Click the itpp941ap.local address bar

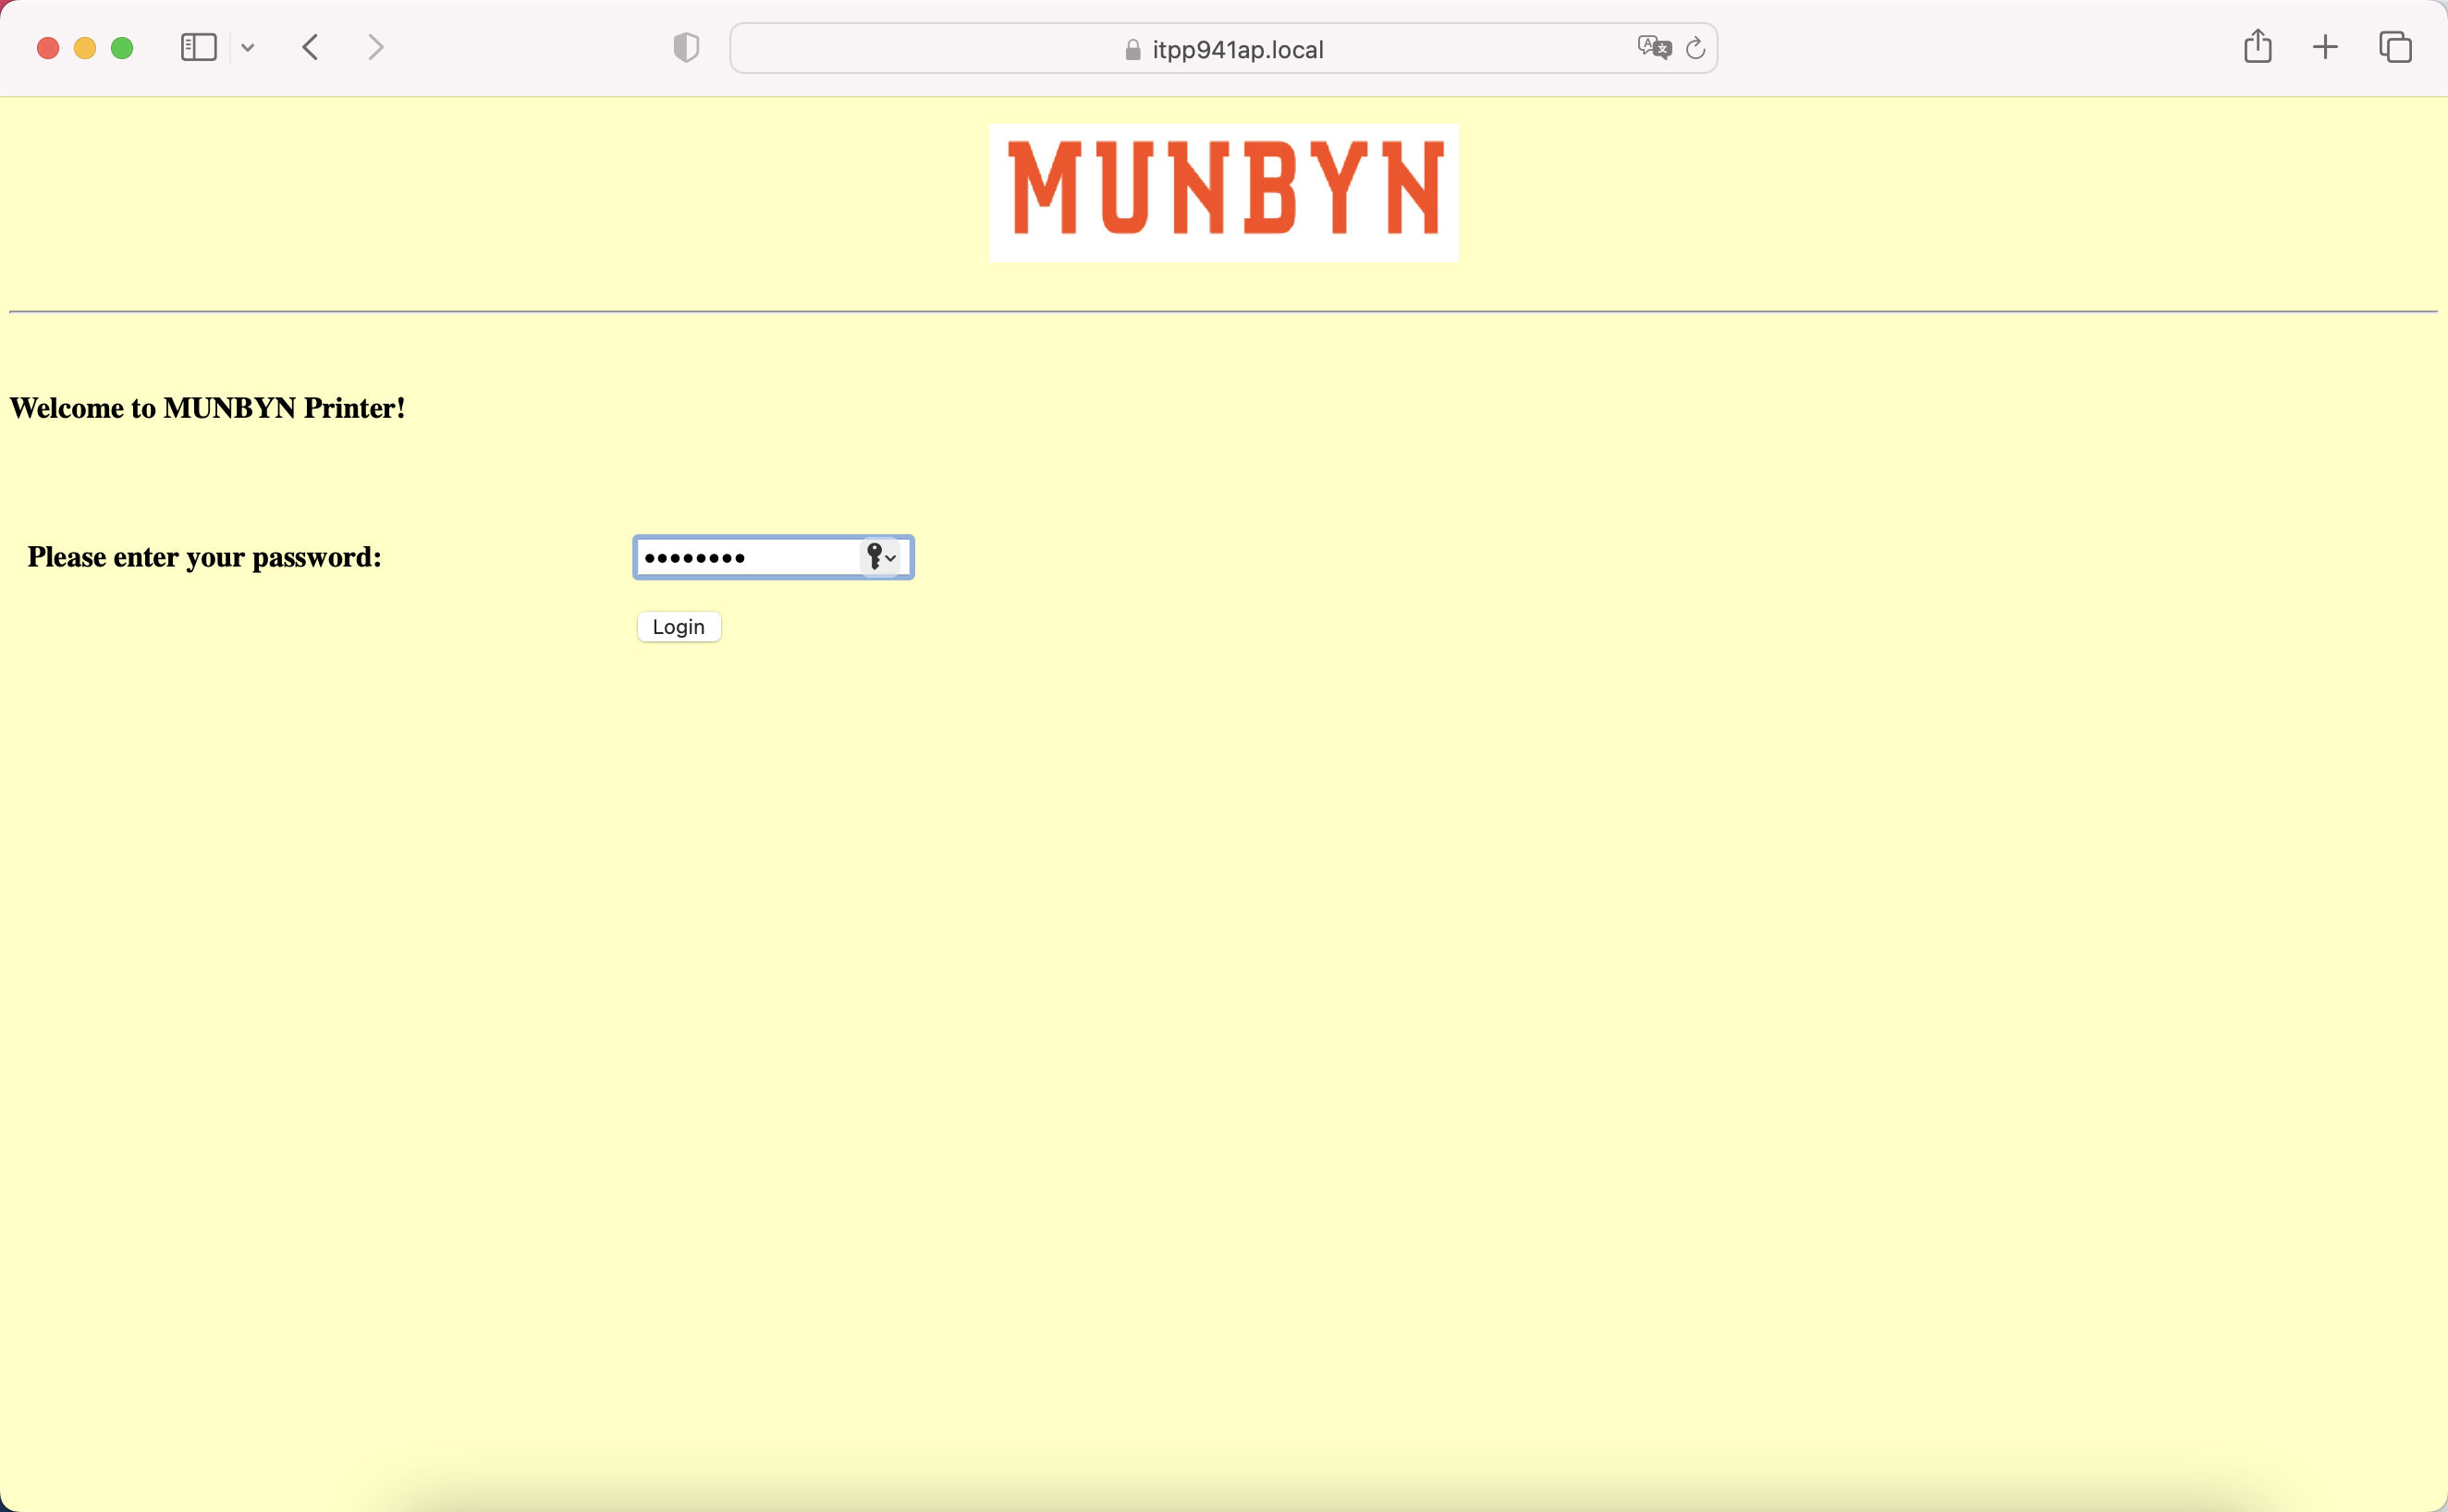pyautogui.click(x=1237, y=49)
